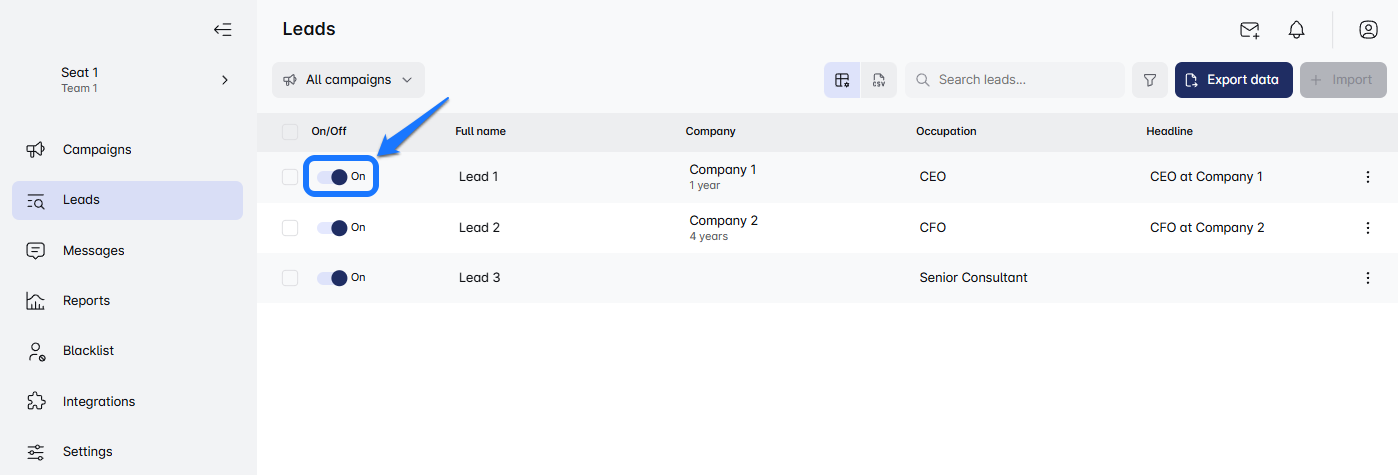Open the table column settings icon

(842, 80)
